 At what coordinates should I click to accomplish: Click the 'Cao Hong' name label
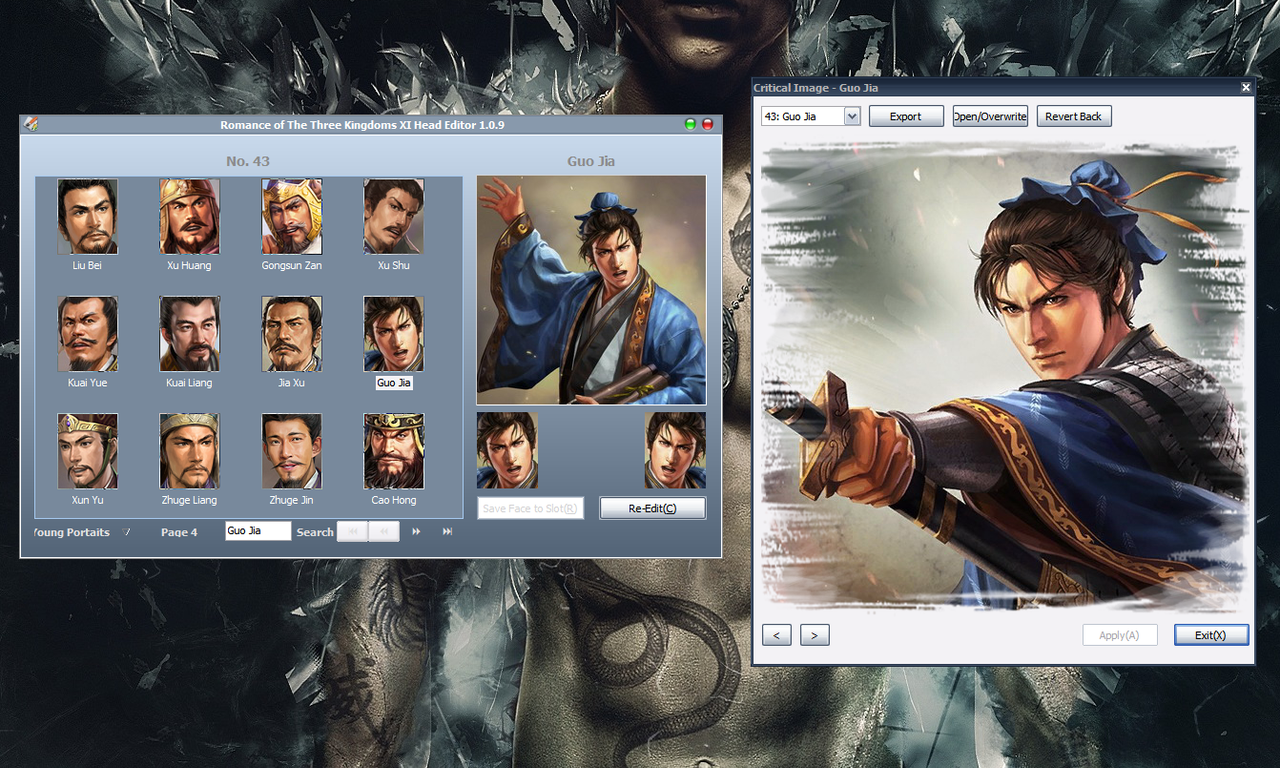click(394, 500)
